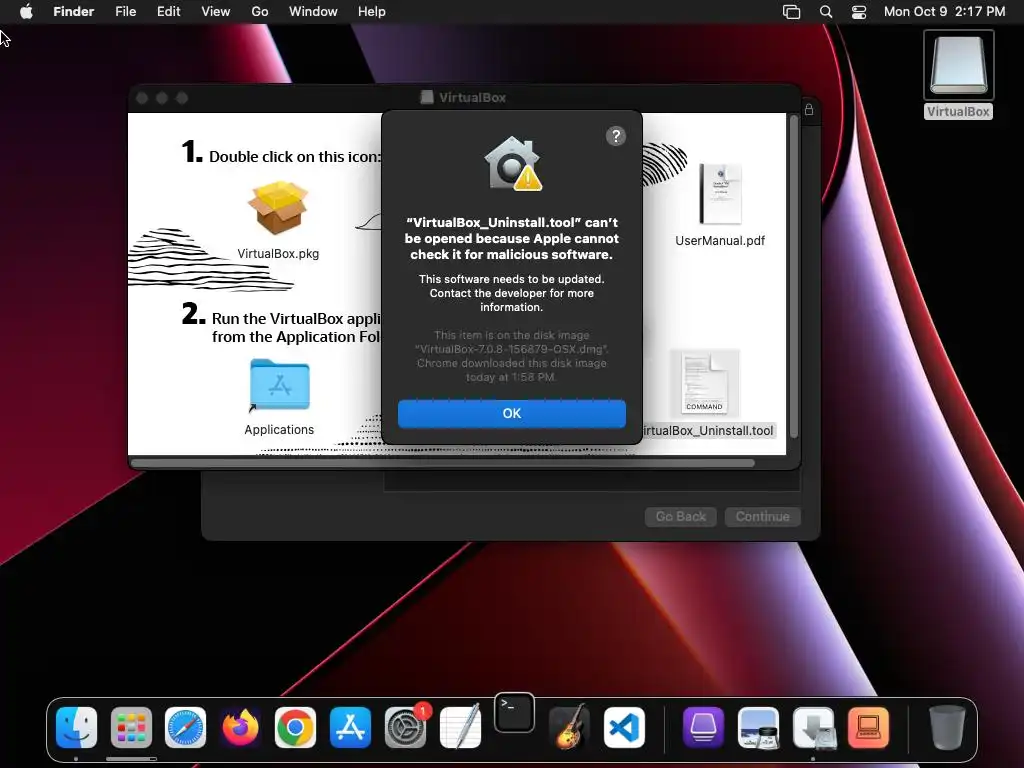Click the date and time in menu bar

click(944, 12)
